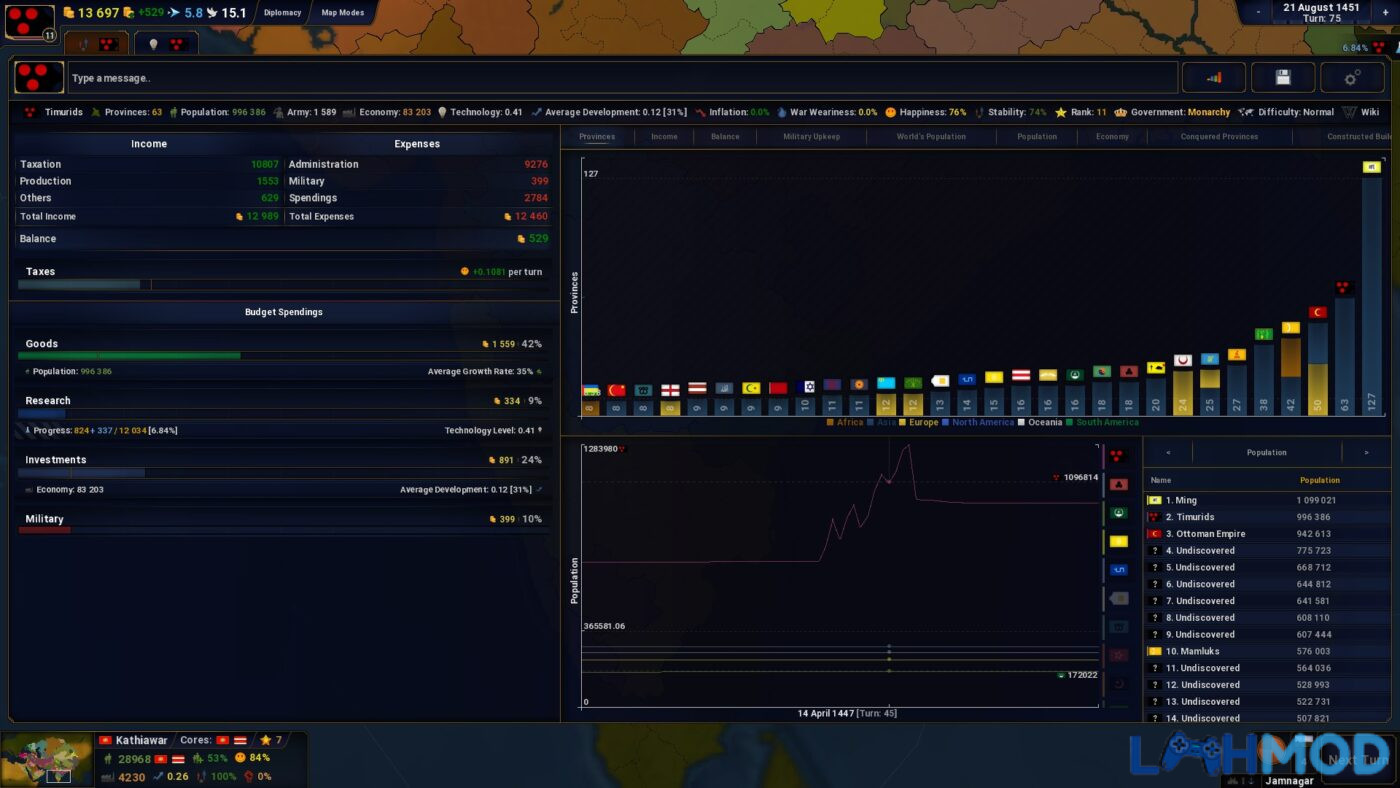Open the Diplomacy menu
Viewport: 1400px width, 788px height.
click(x=282, y=13)
